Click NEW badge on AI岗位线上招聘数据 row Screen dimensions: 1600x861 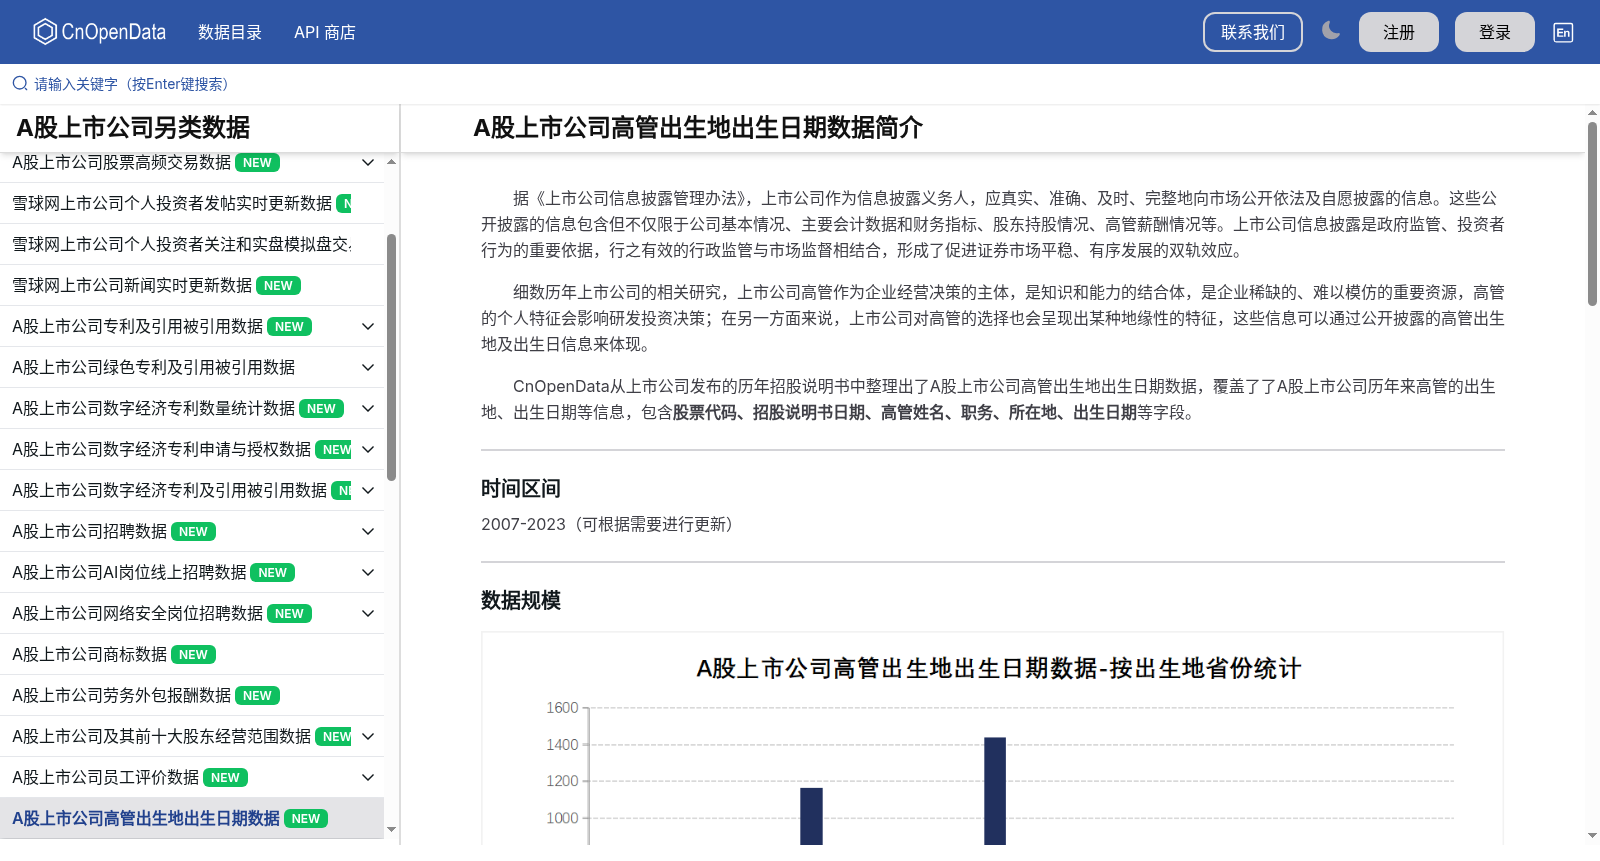coord(273,573)
